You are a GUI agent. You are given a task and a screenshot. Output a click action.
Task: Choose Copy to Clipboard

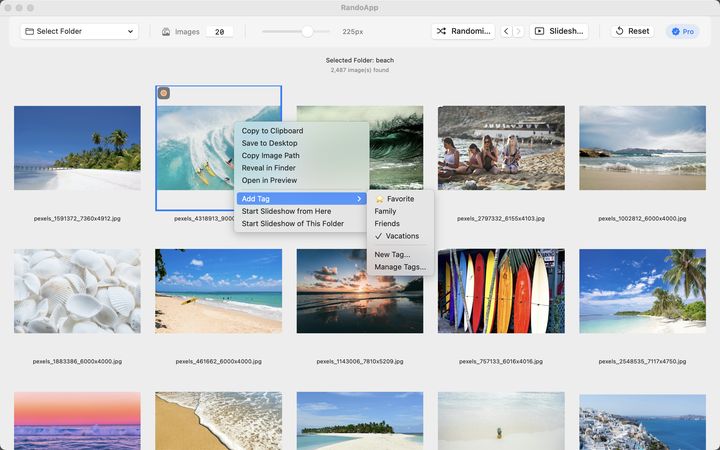(x=272, y=131)
